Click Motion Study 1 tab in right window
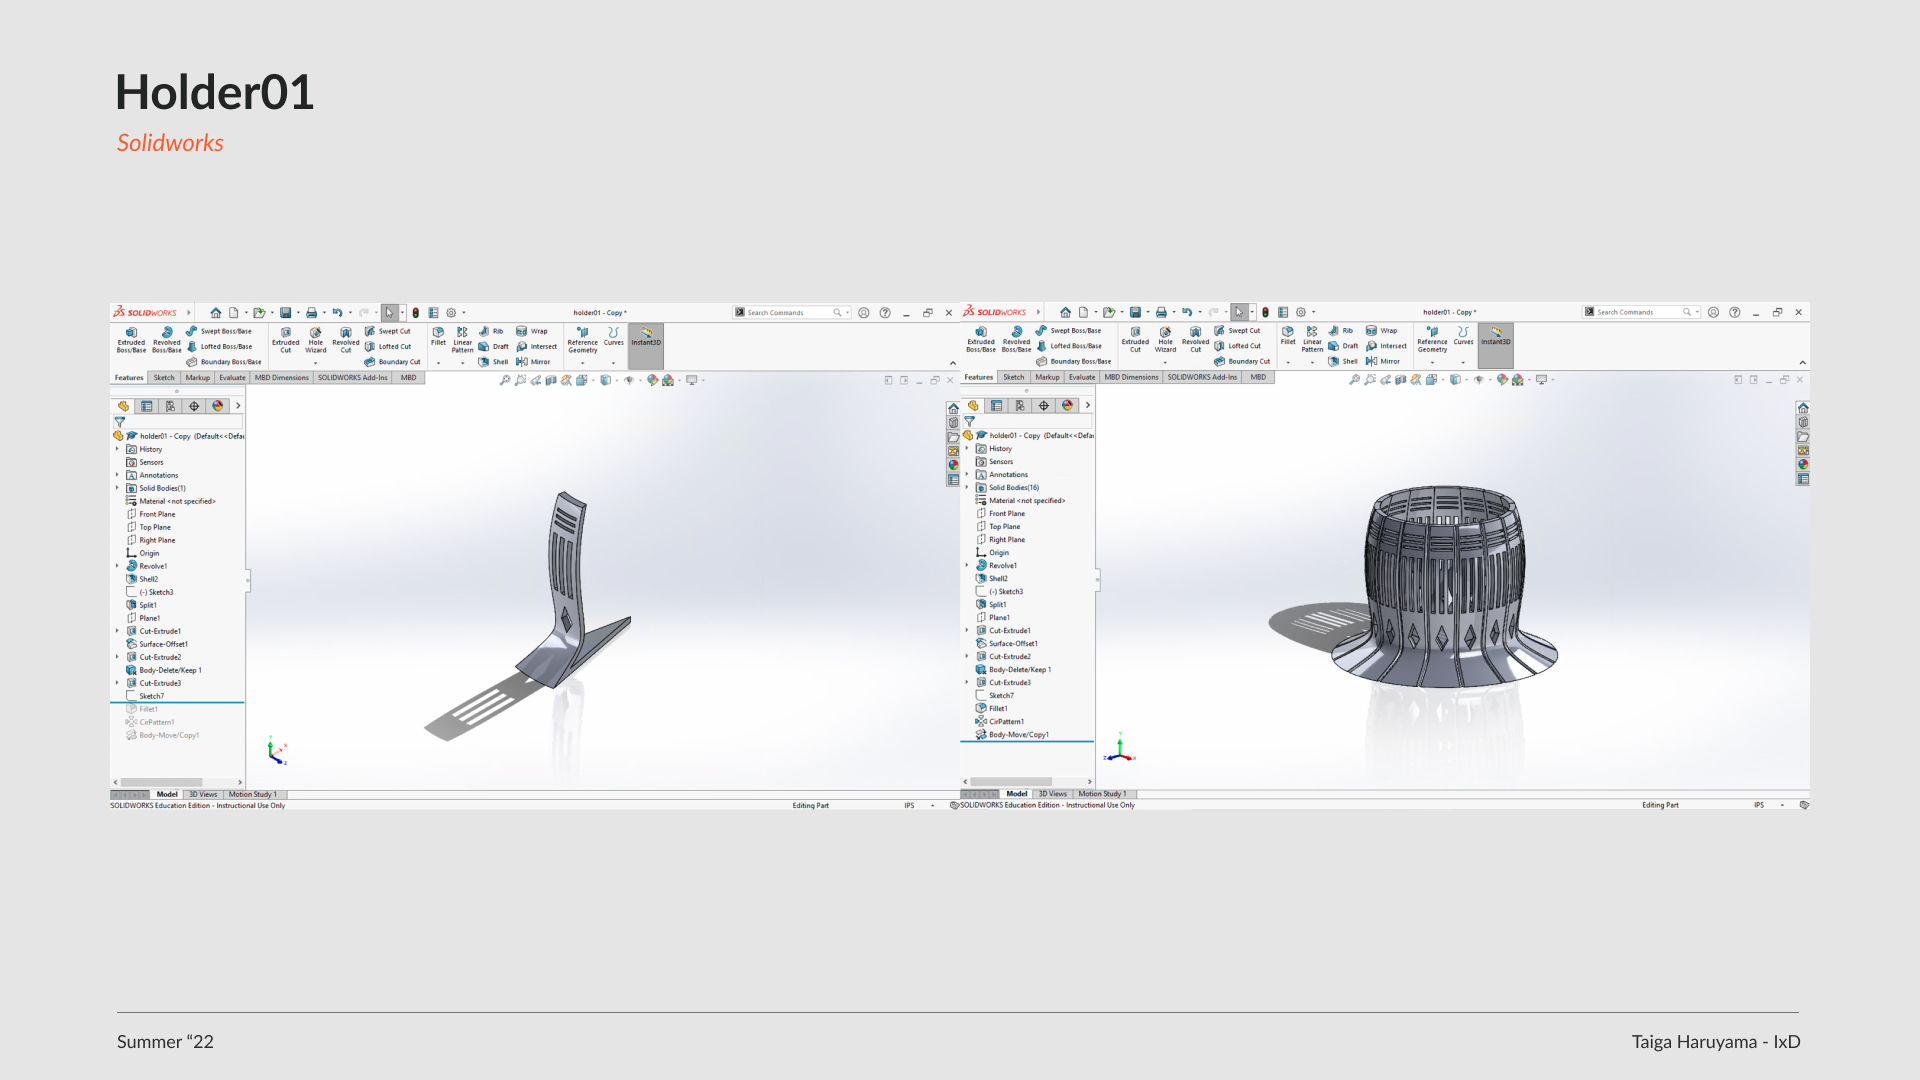 click(1102, 794)
